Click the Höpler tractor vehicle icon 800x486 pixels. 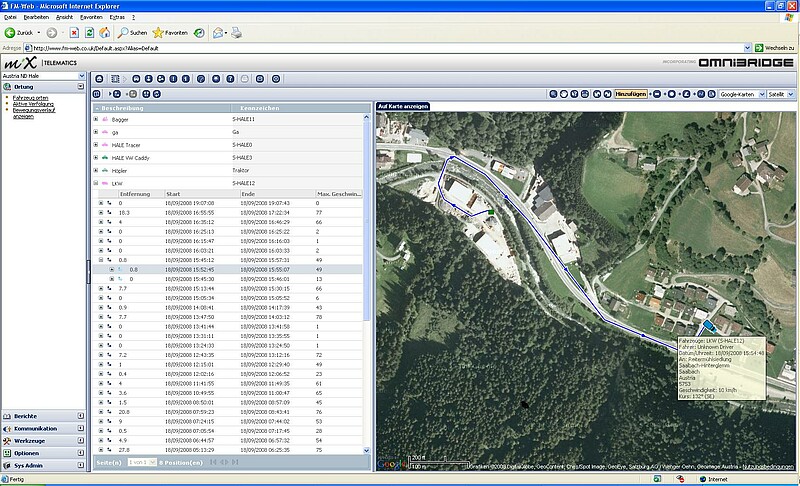point(105,170)
